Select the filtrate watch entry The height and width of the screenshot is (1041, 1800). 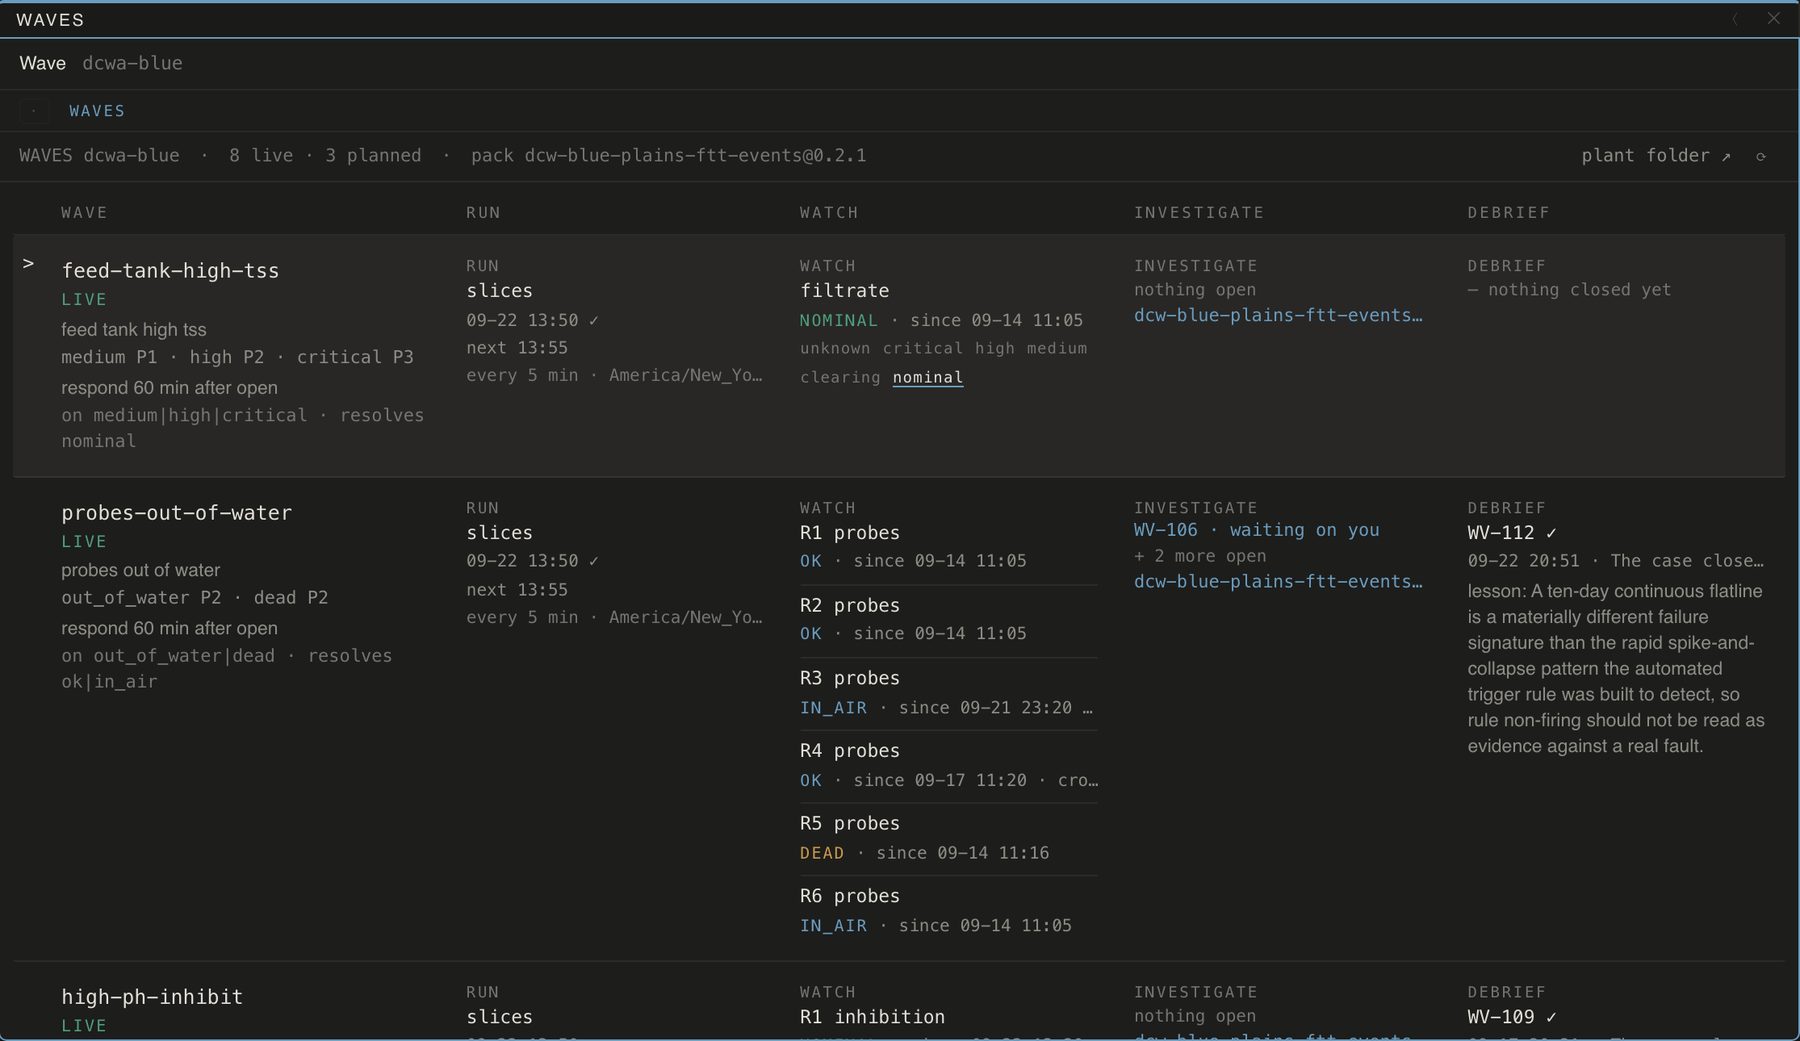[x=844, y=291]
